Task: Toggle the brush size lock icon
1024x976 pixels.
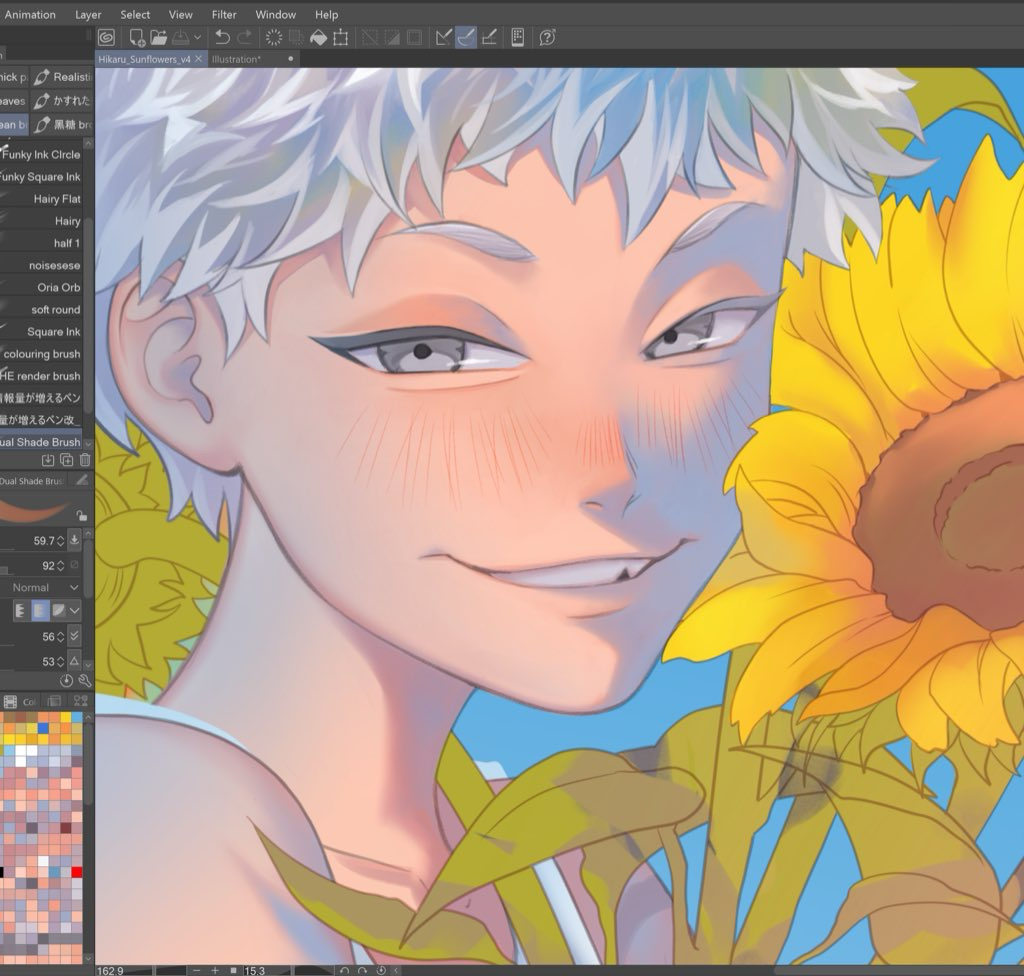Action: coord(82,515)
